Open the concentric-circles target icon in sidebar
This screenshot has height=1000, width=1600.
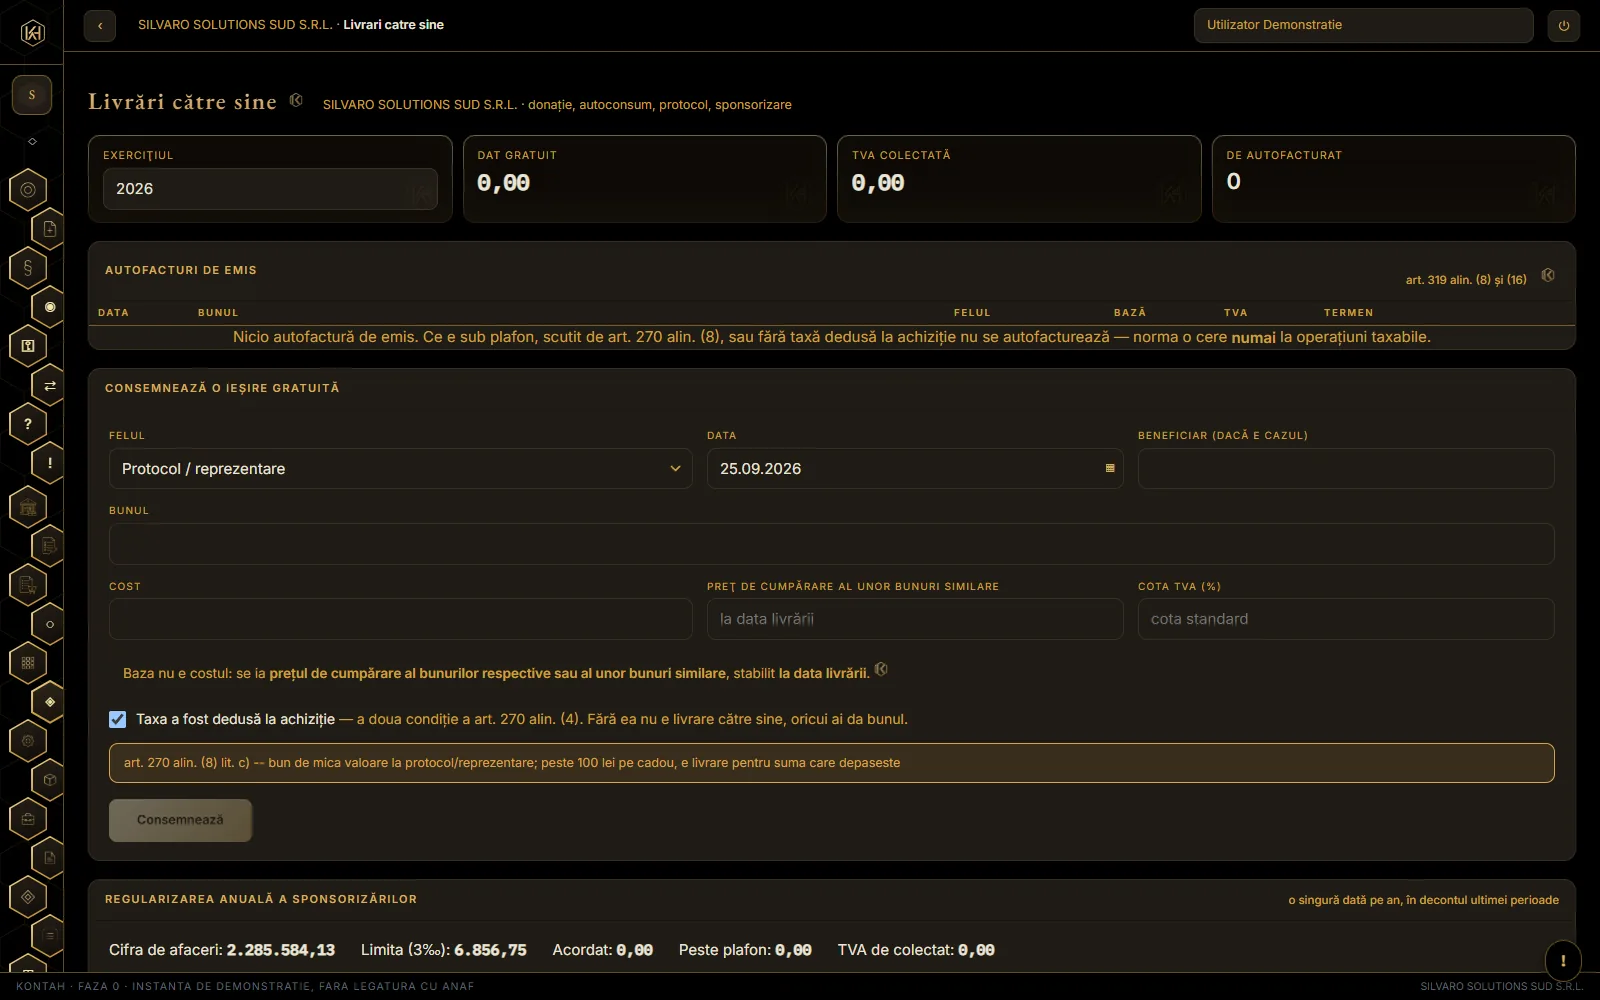(x=28, y=189)
